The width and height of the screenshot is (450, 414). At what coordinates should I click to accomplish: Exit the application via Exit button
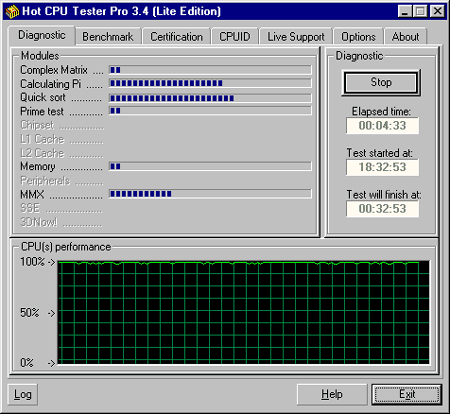click(x=407, y=394)
